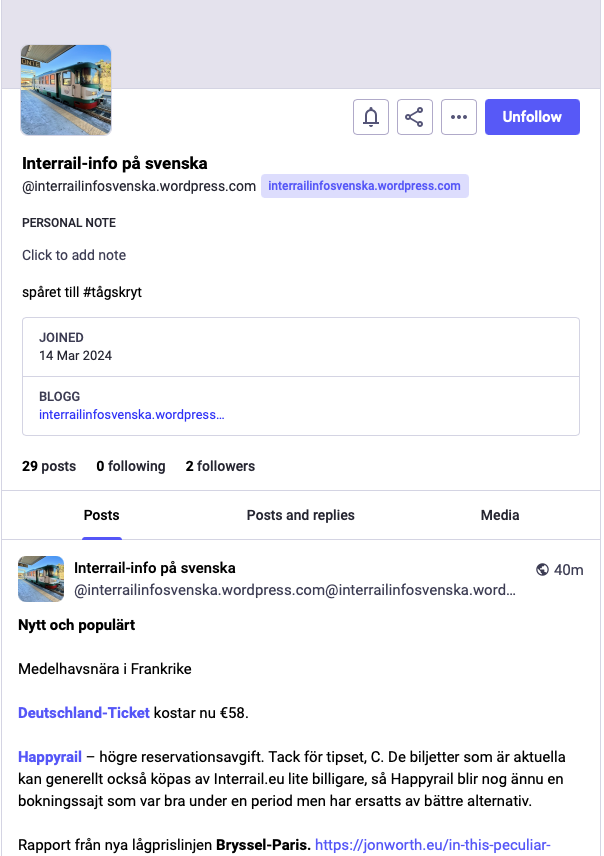Switch to the Media tab
Image resolution: width=604 pixels, height=856 pixels.
coord(500,515)
